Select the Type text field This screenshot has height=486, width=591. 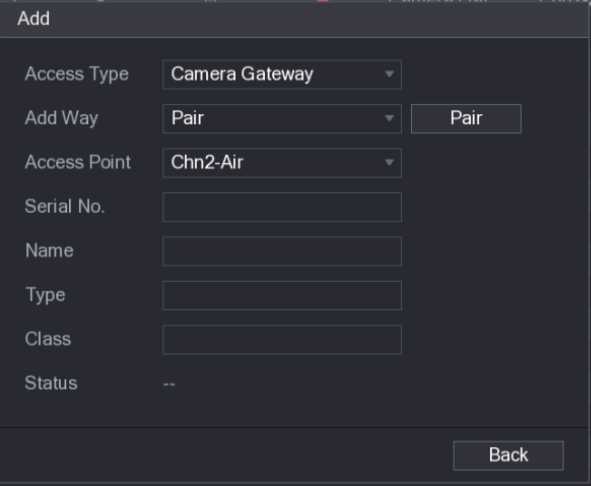click(x=282, y=295)
